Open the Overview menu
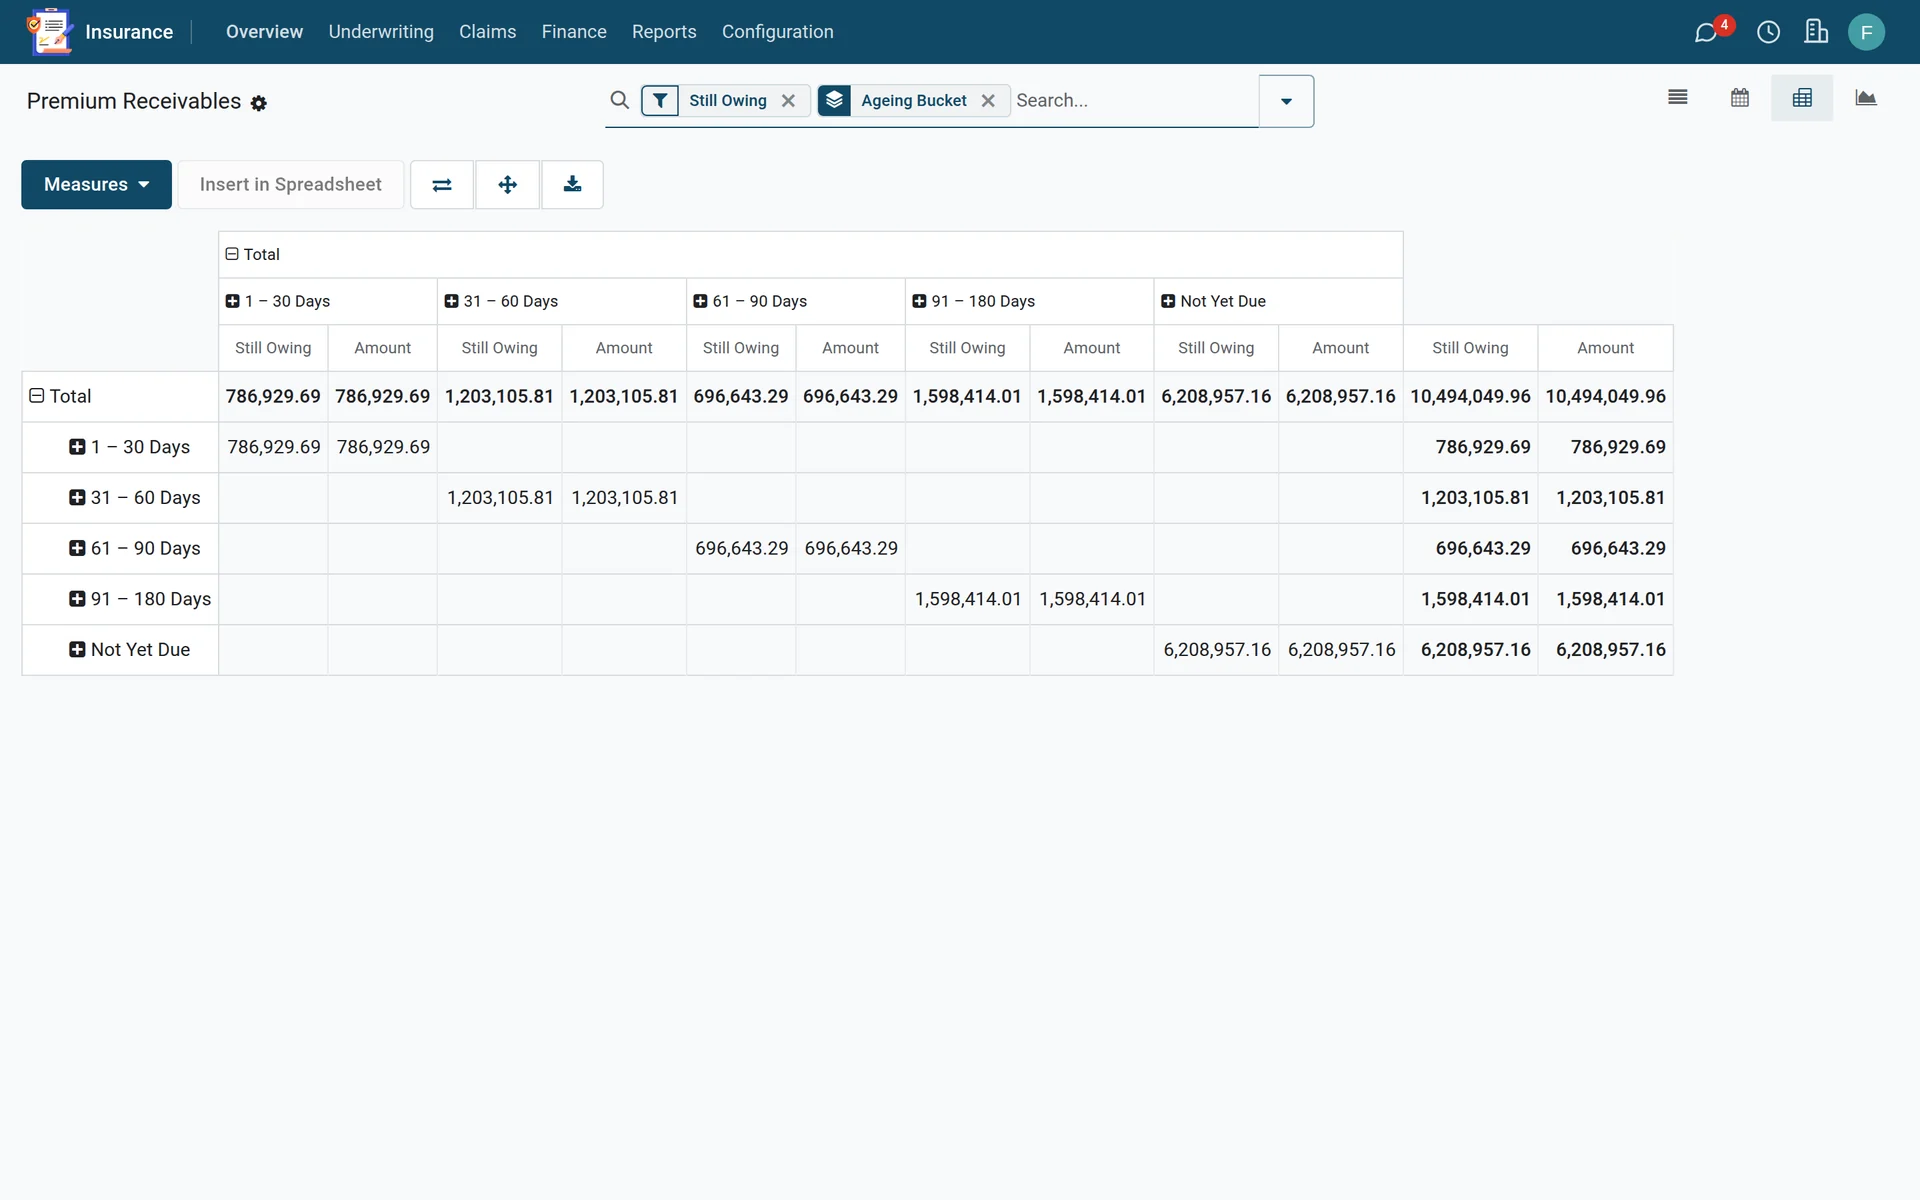This screenshot has width=1920, height=1200. pyautogui.click(x=264, y=32)
